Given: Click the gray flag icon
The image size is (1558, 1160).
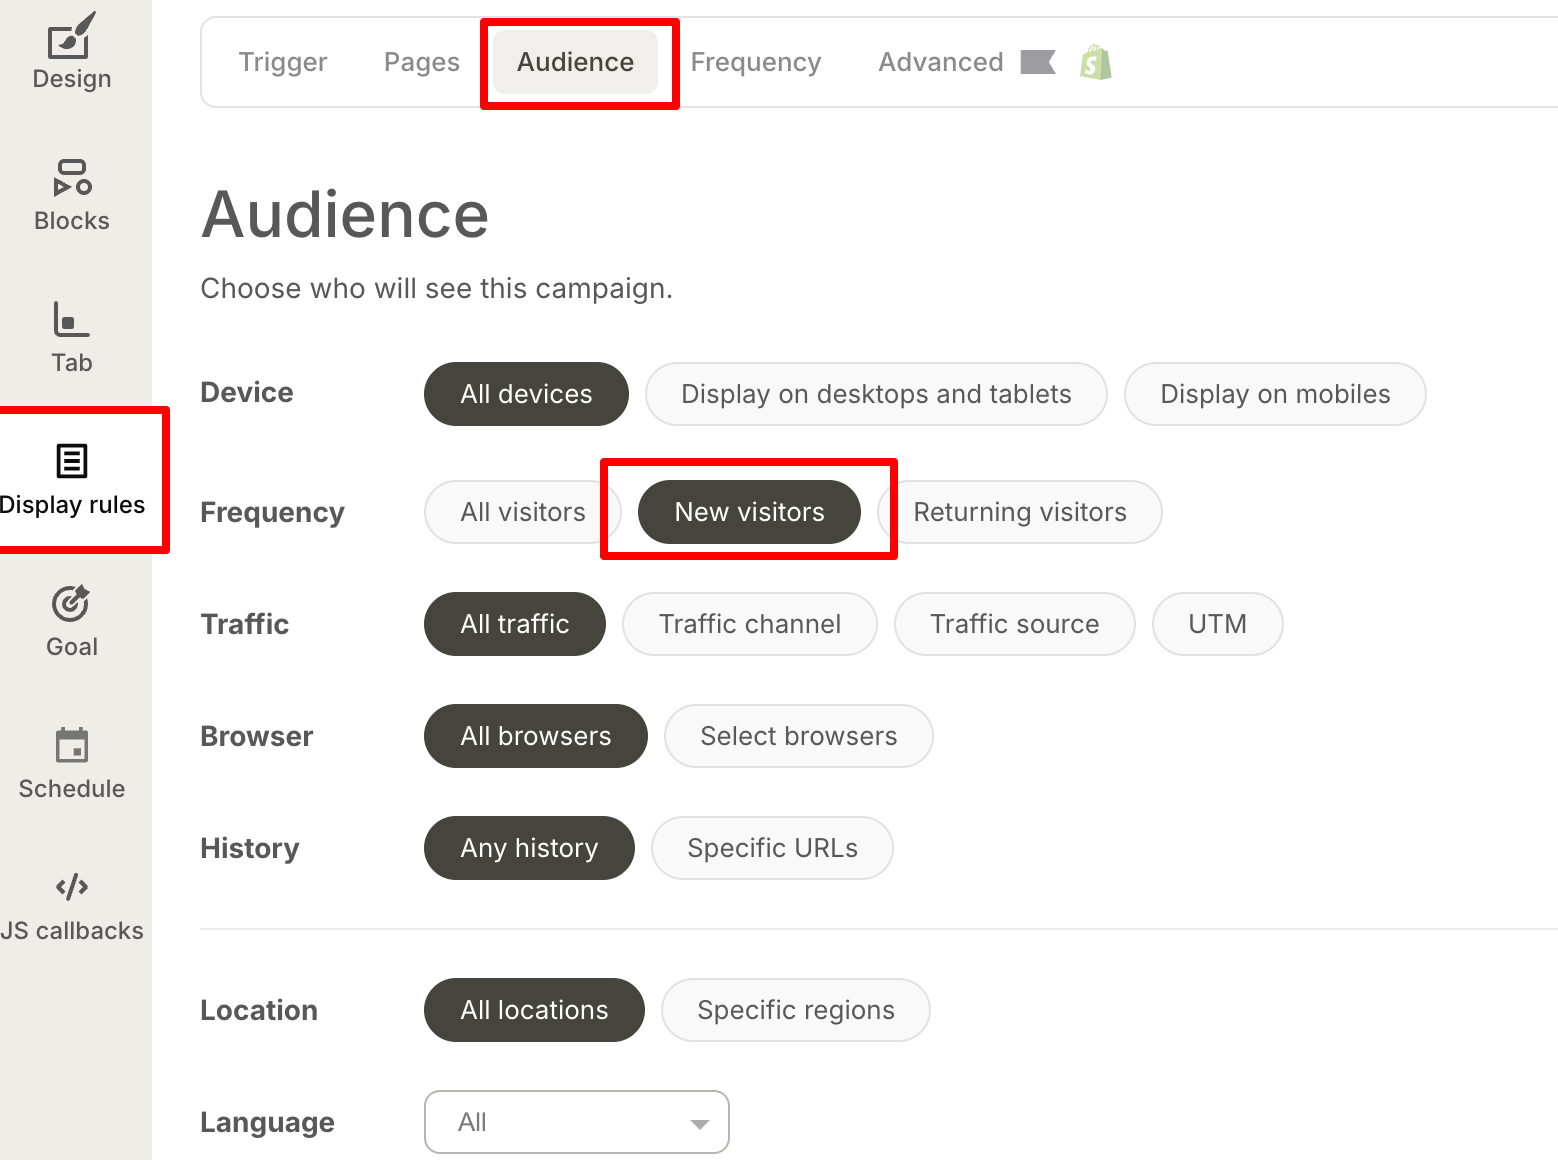Looking at the screenshot, I should point(1037,63).
